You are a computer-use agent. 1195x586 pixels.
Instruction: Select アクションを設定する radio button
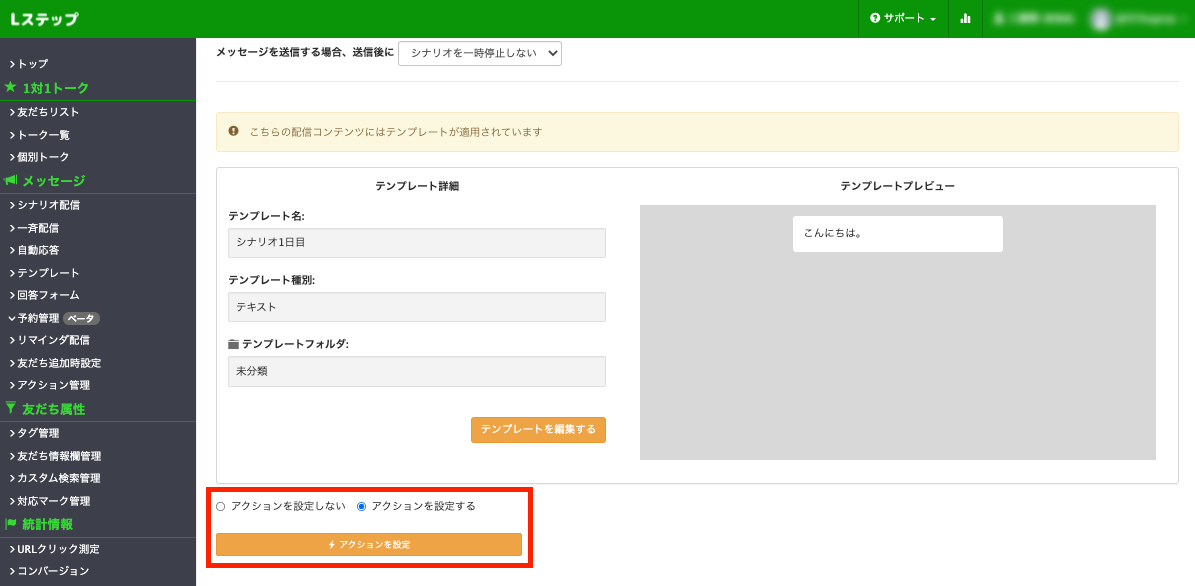(x=359, y=506)
